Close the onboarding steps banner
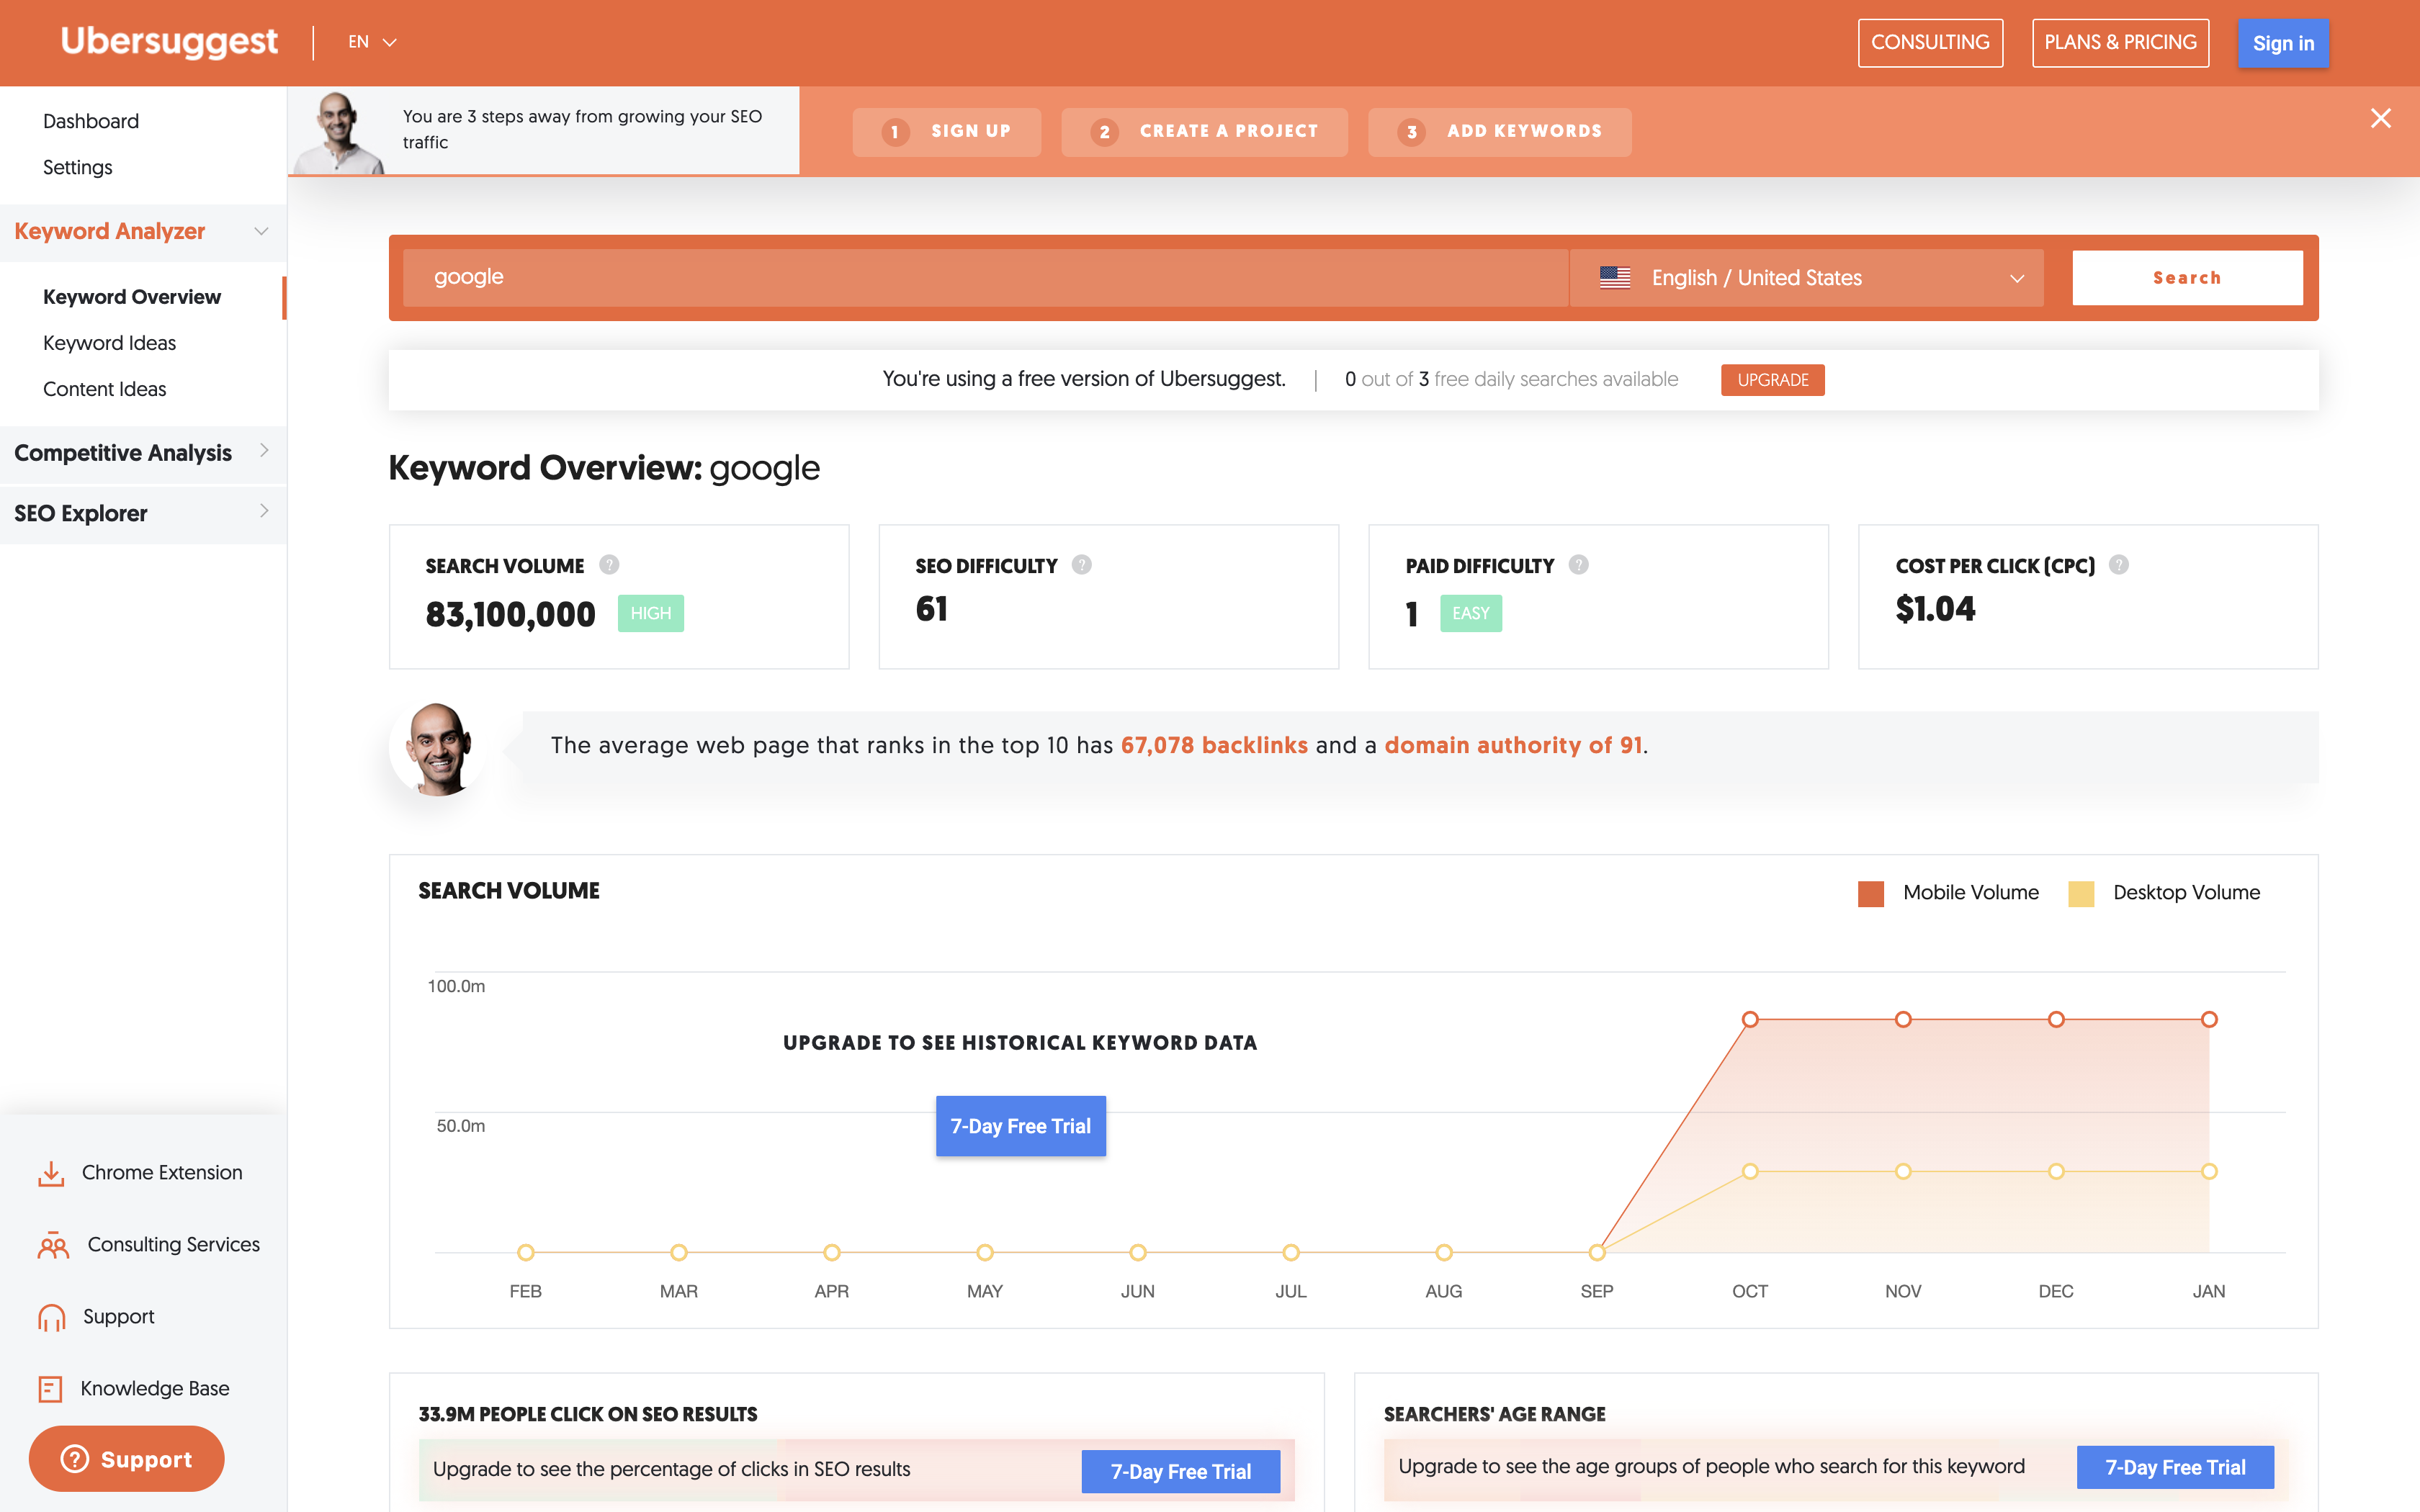This screenshot has height=1512, width=2420. pyautogui.click(x=2380, y=118)
